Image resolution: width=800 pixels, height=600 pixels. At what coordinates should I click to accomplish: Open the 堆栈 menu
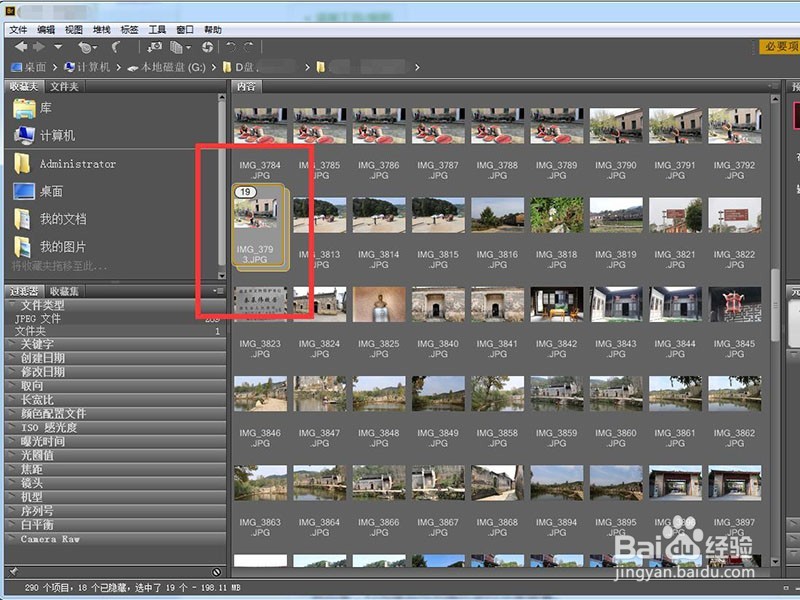[x=102, y=30]
